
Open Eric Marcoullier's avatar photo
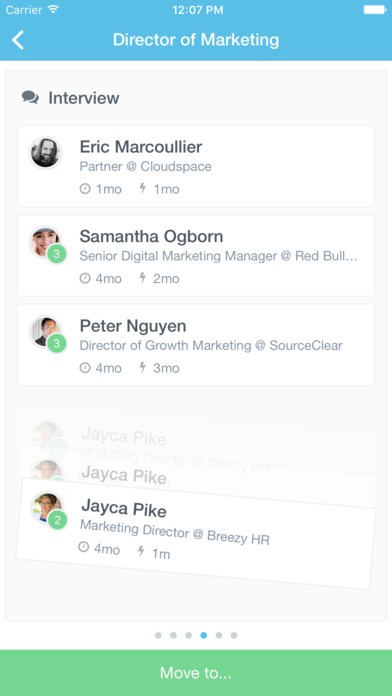pos(45,153)
